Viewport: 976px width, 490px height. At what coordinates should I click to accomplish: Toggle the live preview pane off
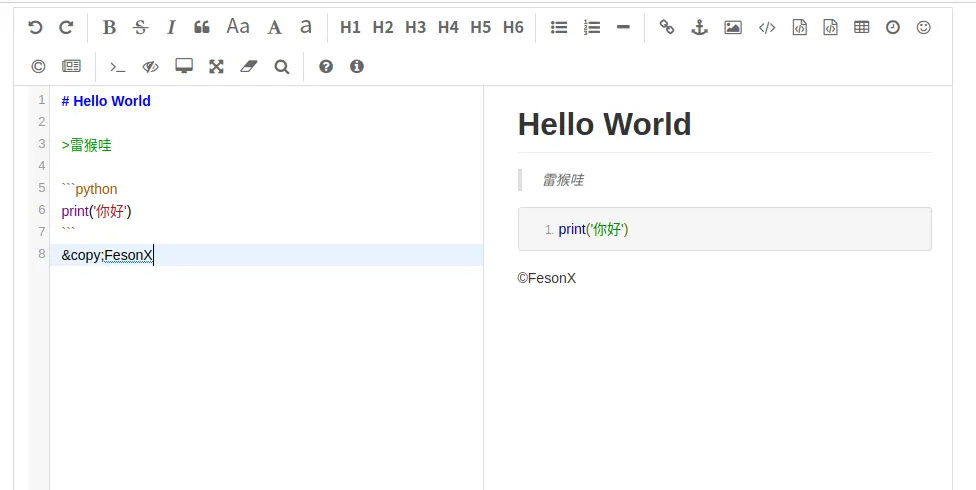coord(151,67)
